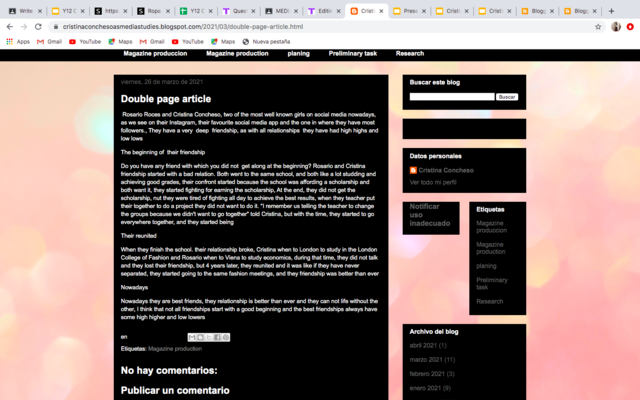Click the Blogger icon beside Cristina Concheso

click(413, 170)
